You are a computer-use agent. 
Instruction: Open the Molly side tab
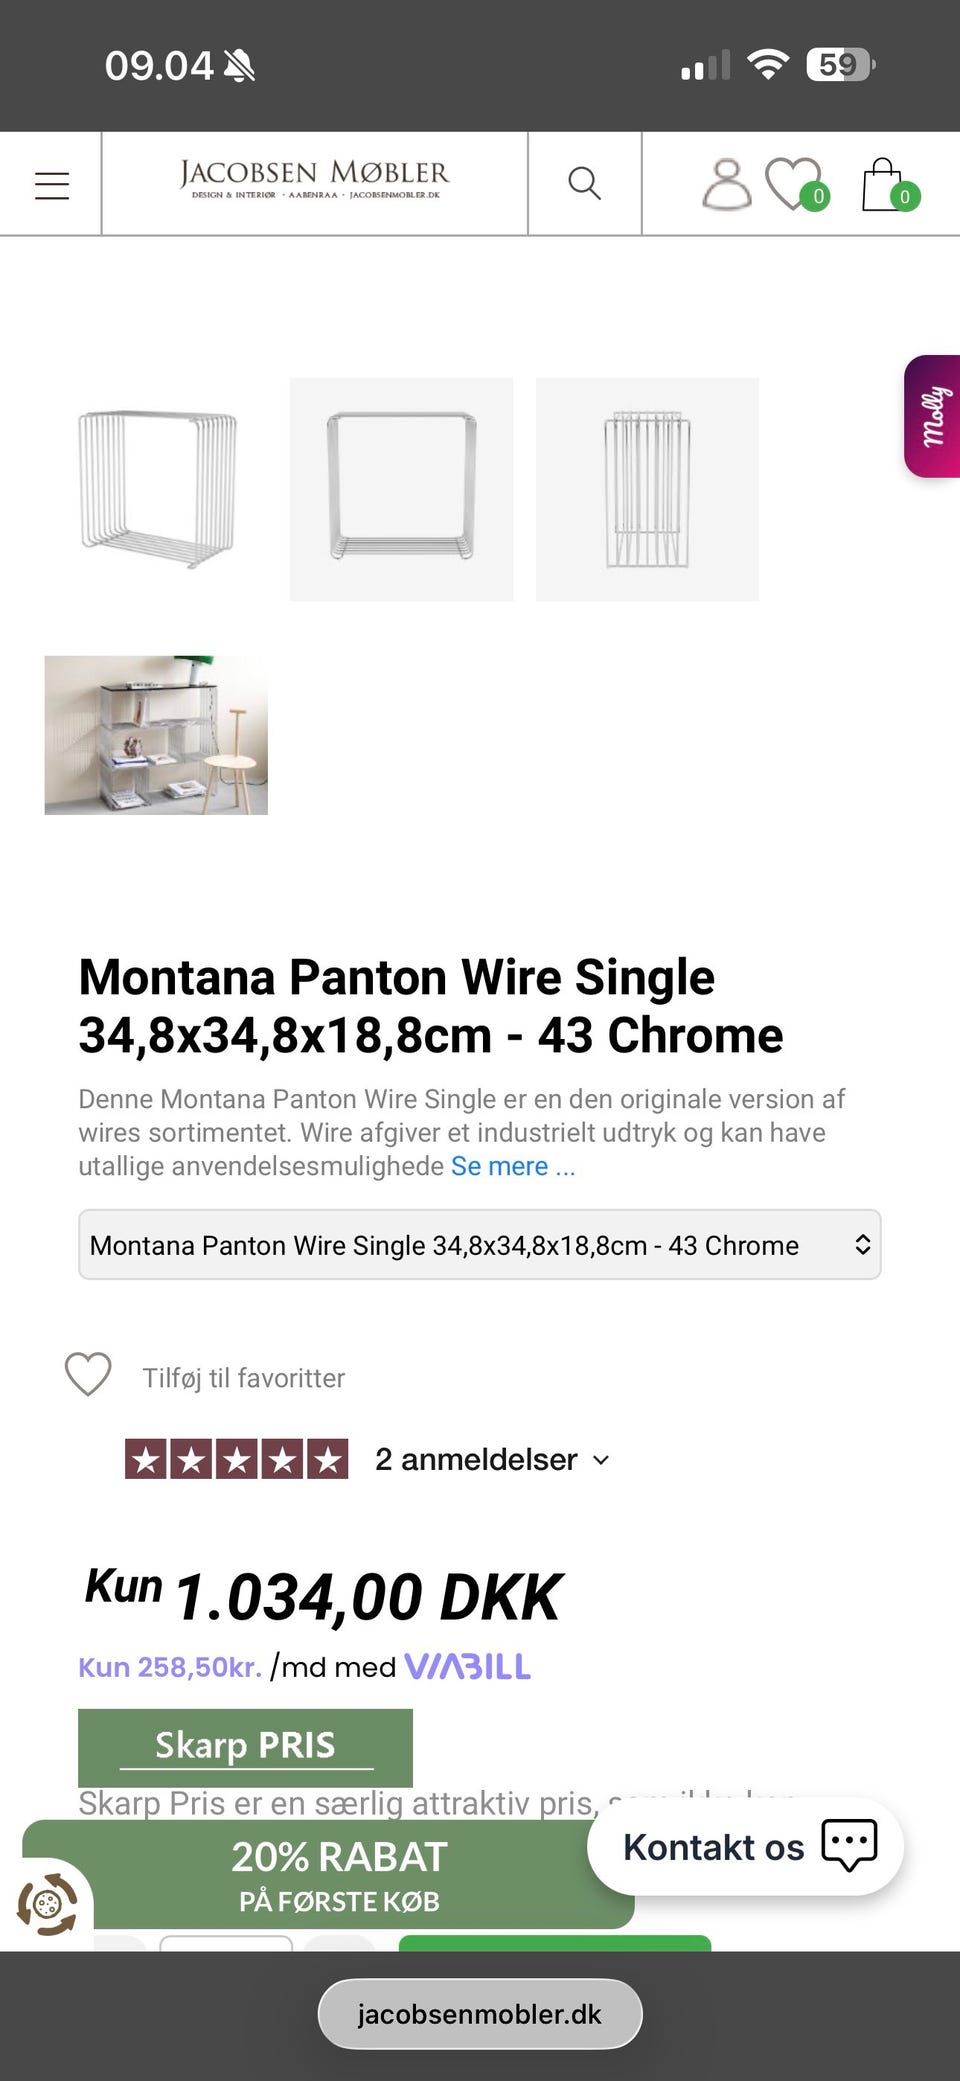pyautogui.click(x=933, y=416)
